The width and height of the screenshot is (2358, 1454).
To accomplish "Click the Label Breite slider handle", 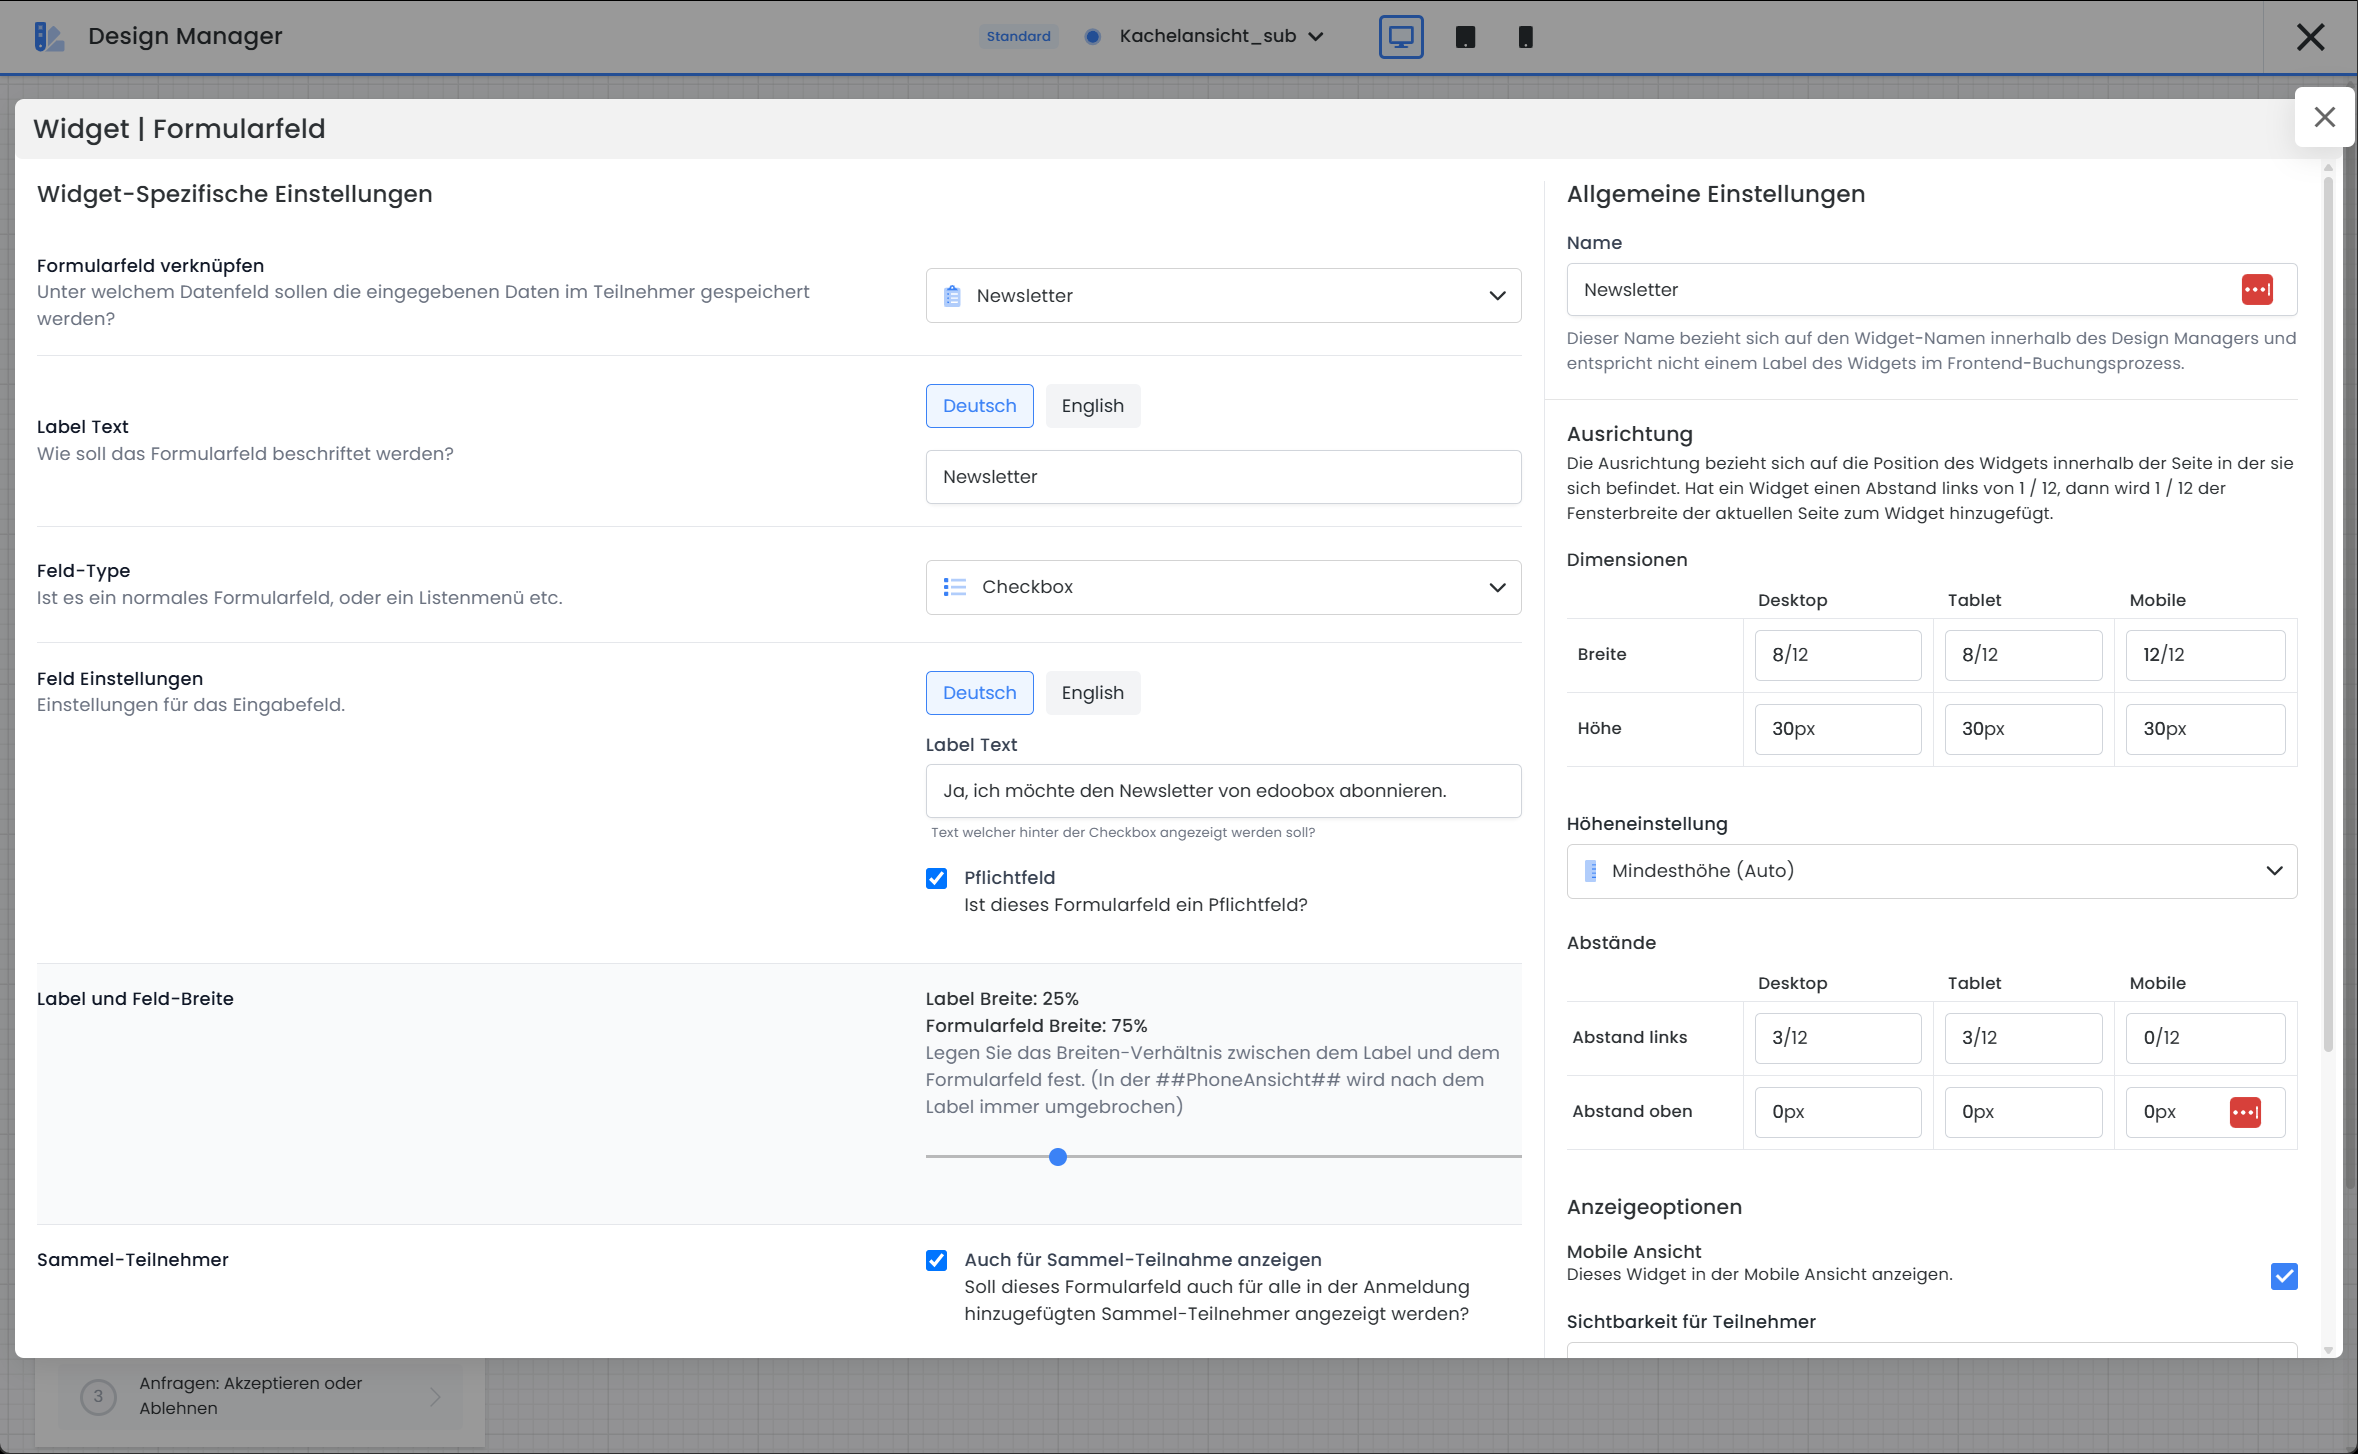I will tap(1058, 1157).
